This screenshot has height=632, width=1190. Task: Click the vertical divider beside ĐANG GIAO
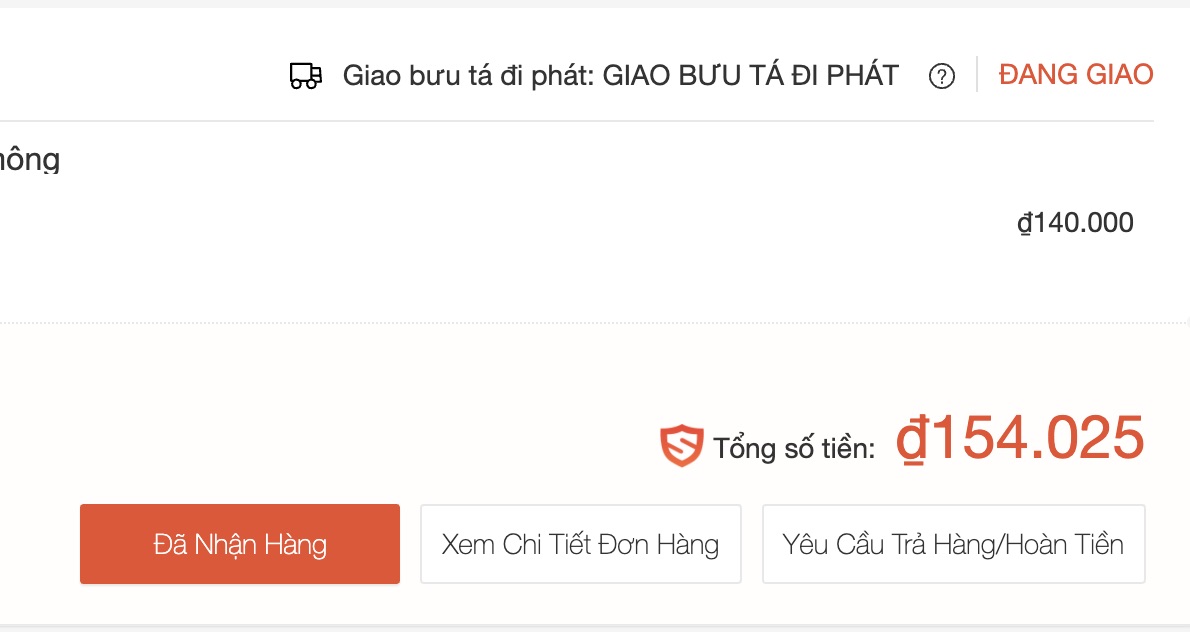point(977,75)
